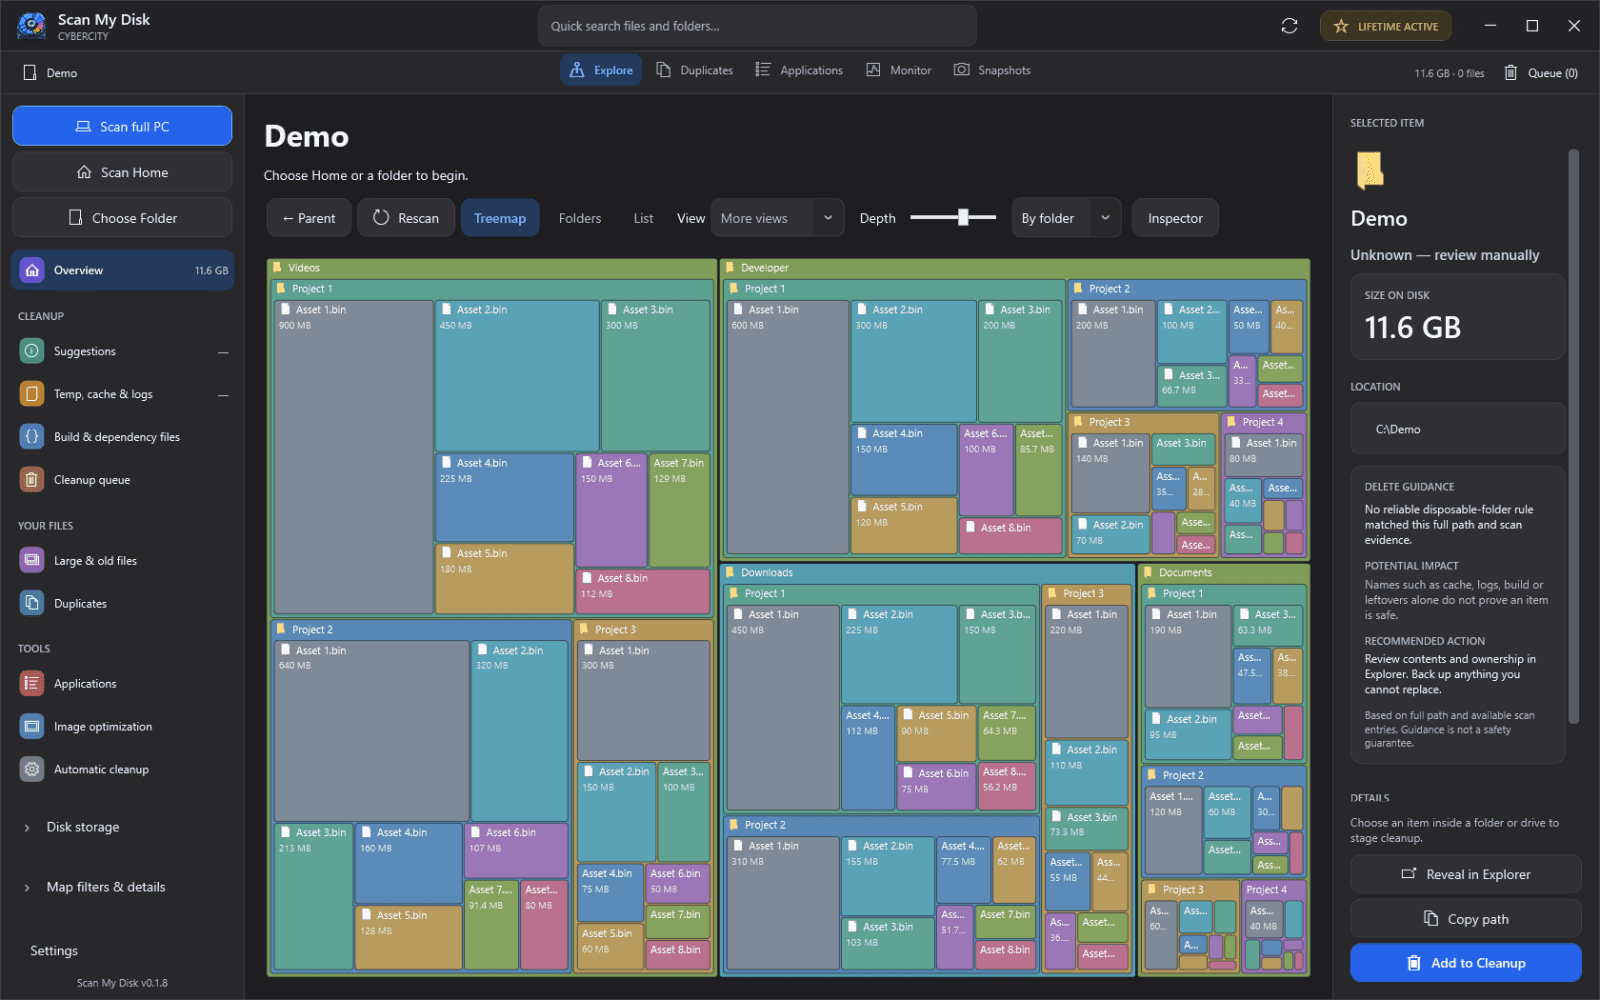Click the Quick search files field
The image size is (1600, 1000).
pos(757,26)
